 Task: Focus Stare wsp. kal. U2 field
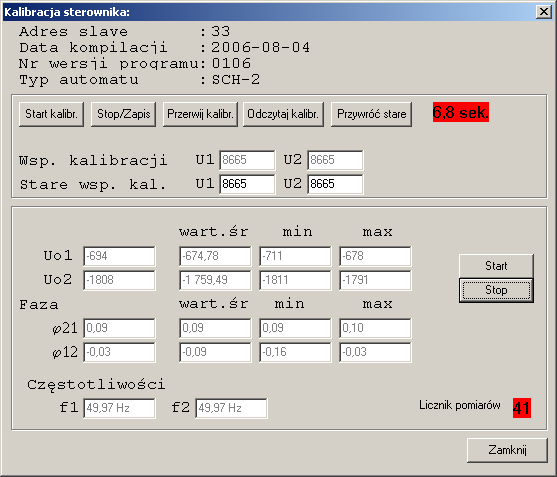[x=335, y=184]
